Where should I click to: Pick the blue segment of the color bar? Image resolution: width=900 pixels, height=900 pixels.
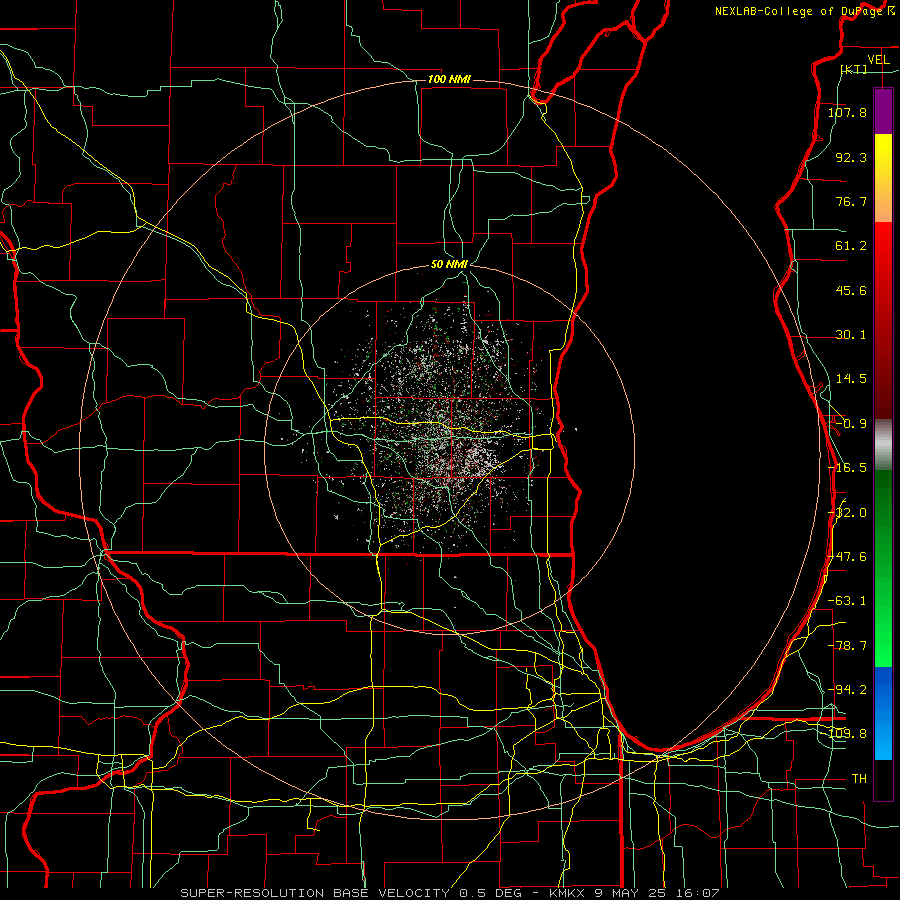click(883, 713)
